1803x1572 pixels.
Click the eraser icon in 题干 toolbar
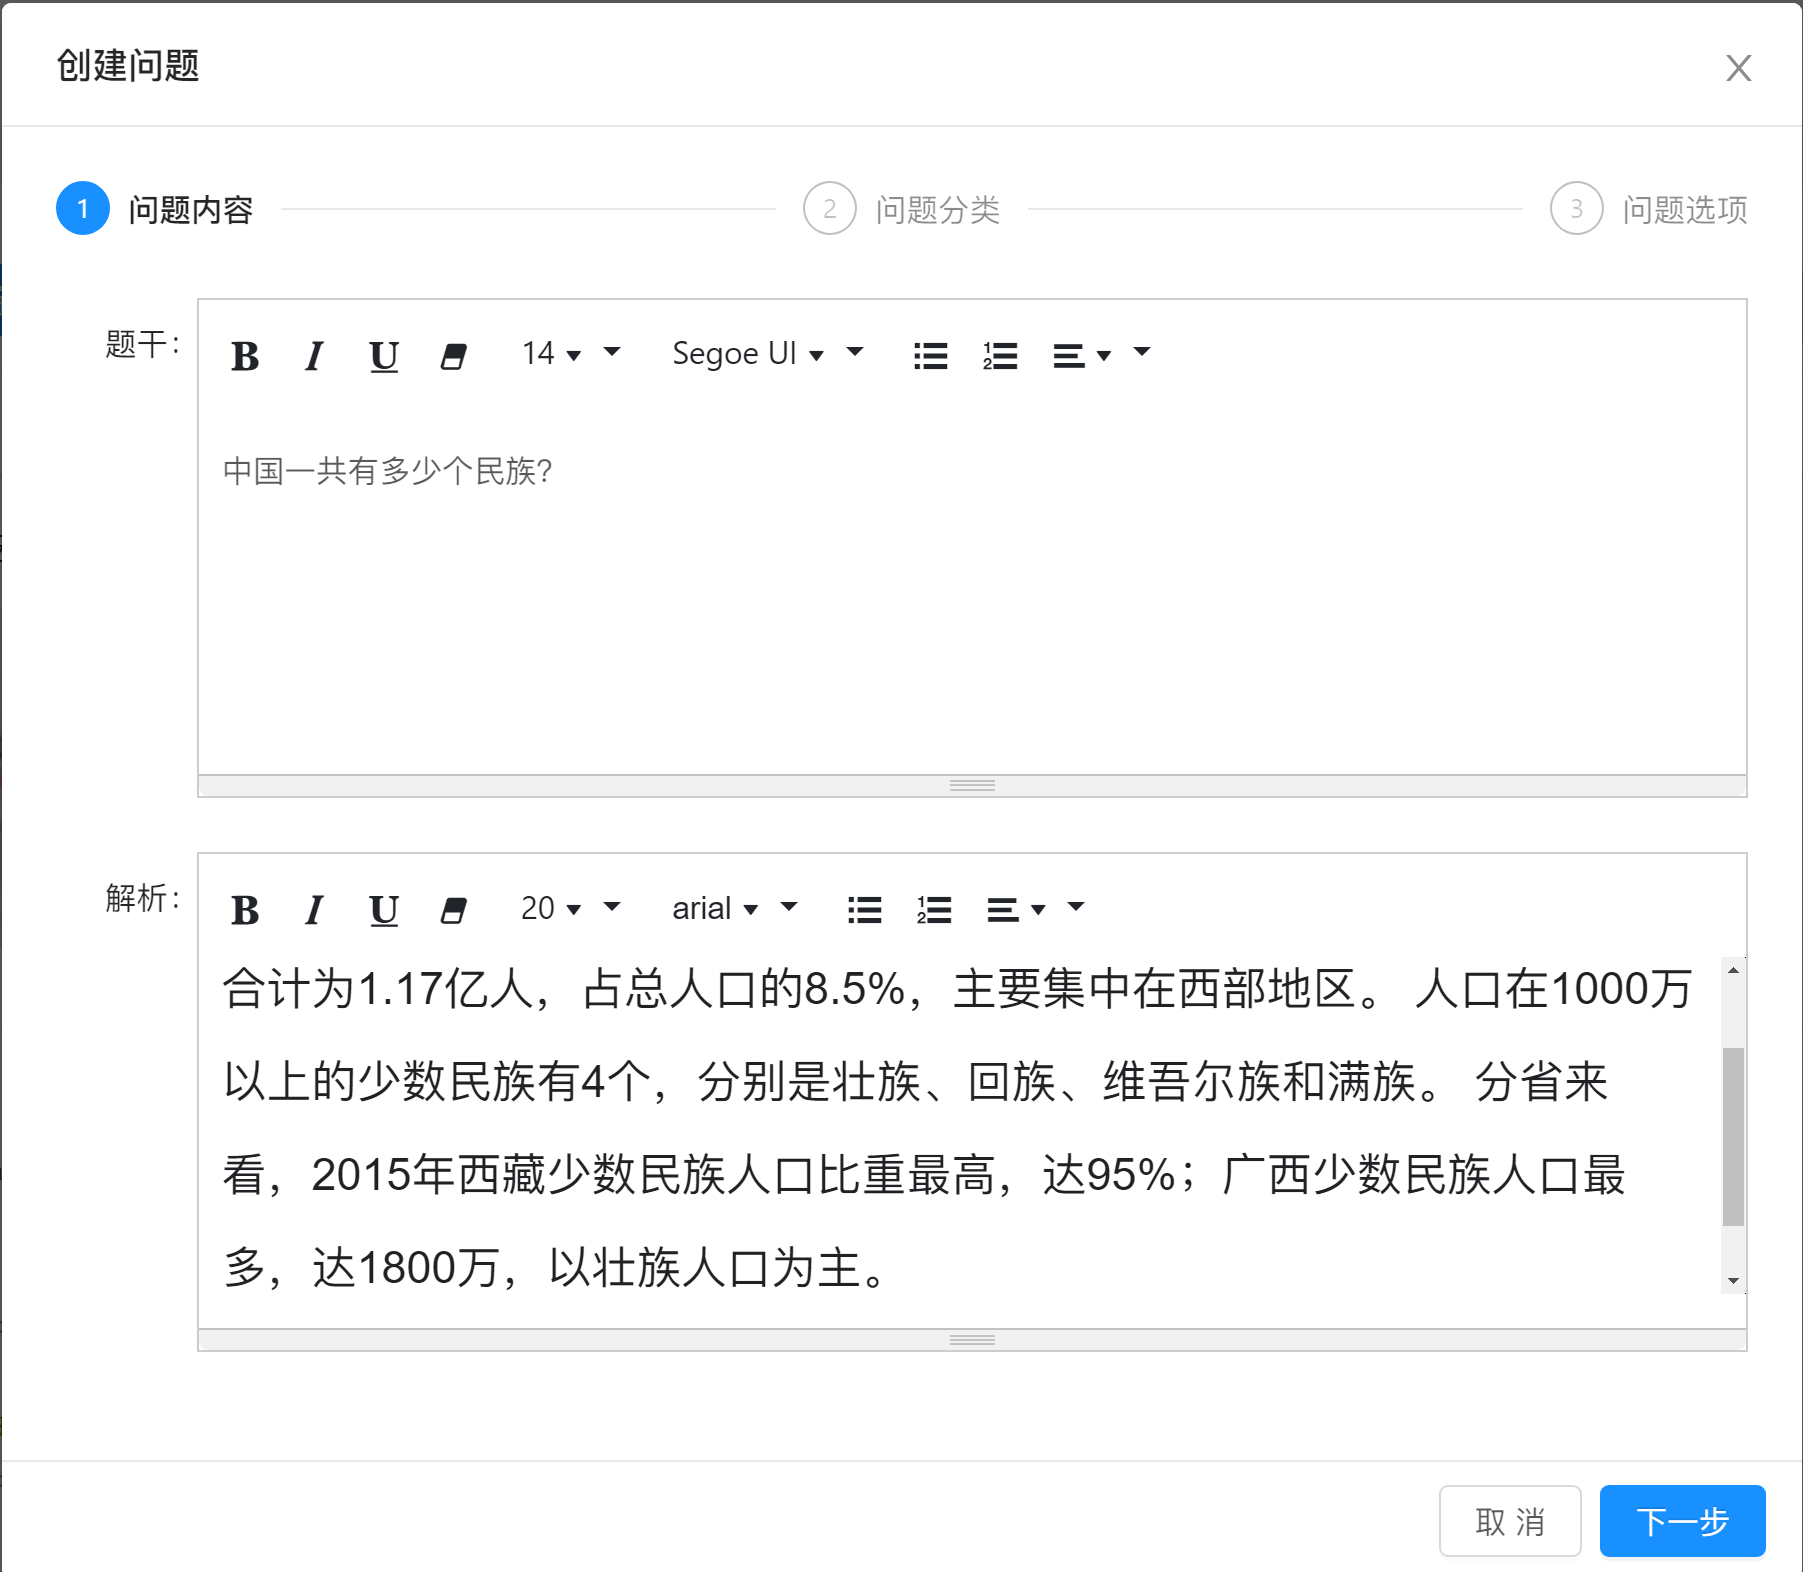(454, 356)
